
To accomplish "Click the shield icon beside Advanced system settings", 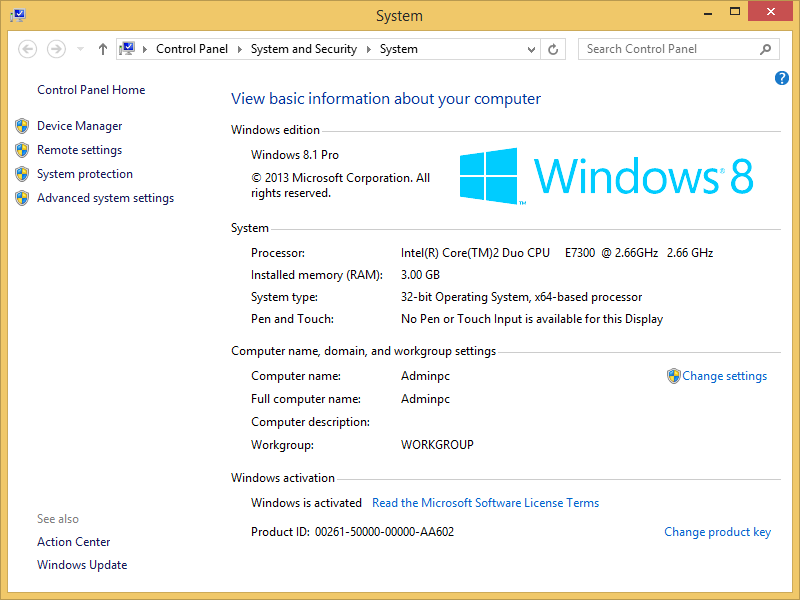I will 22,198.
